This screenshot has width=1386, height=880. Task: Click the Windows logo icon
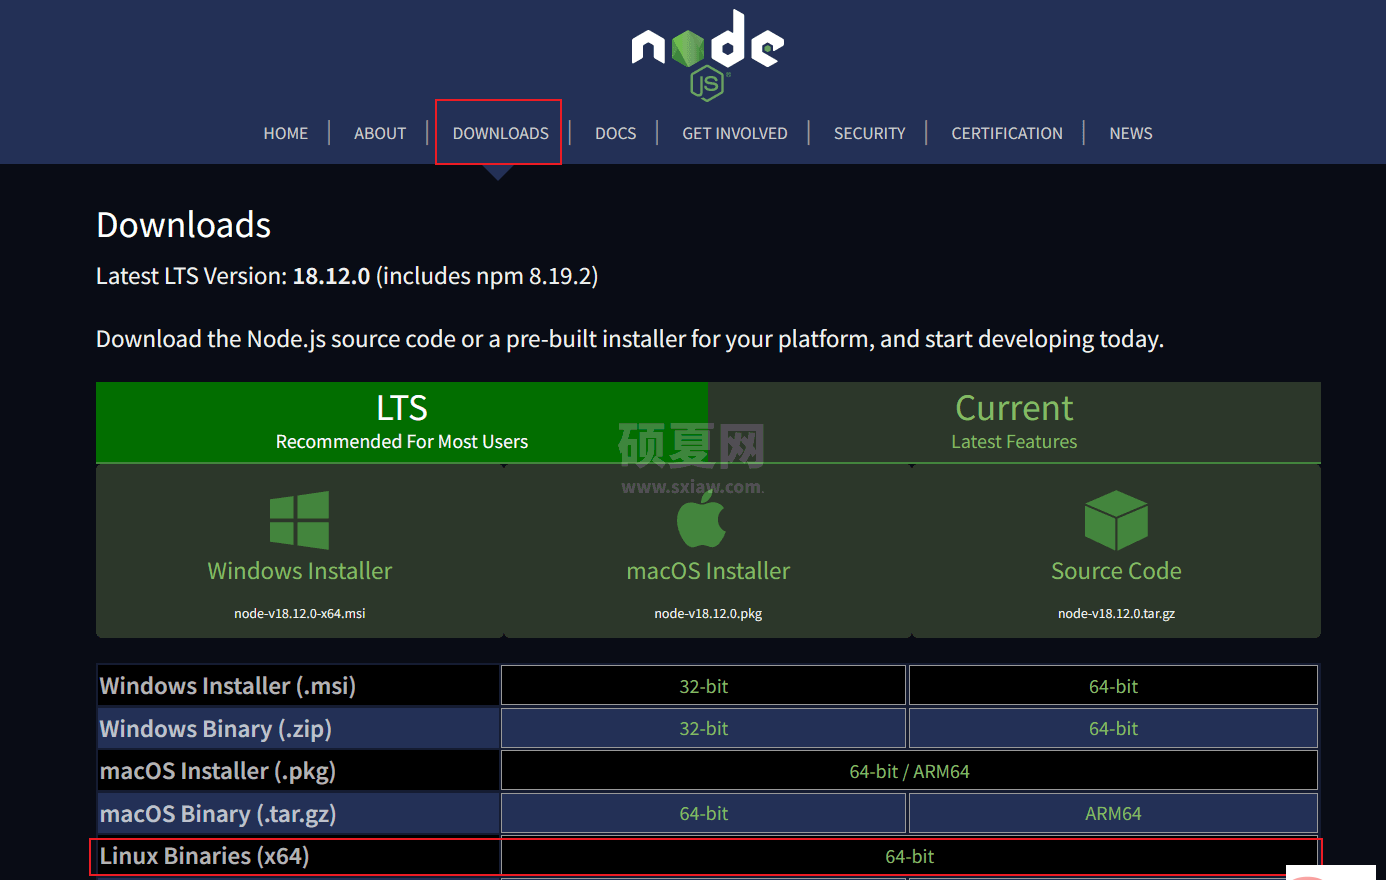pyautogui.click(x=299, y=520)
